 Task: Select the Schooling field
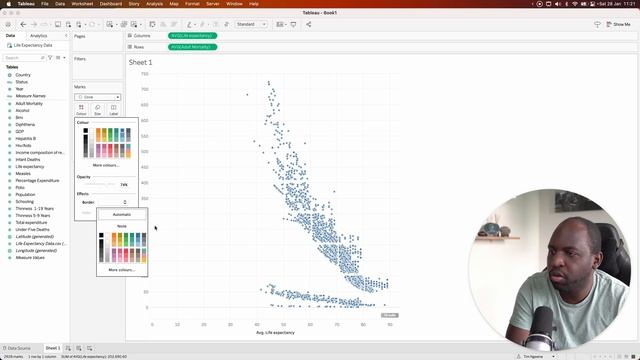pos(24,202)
